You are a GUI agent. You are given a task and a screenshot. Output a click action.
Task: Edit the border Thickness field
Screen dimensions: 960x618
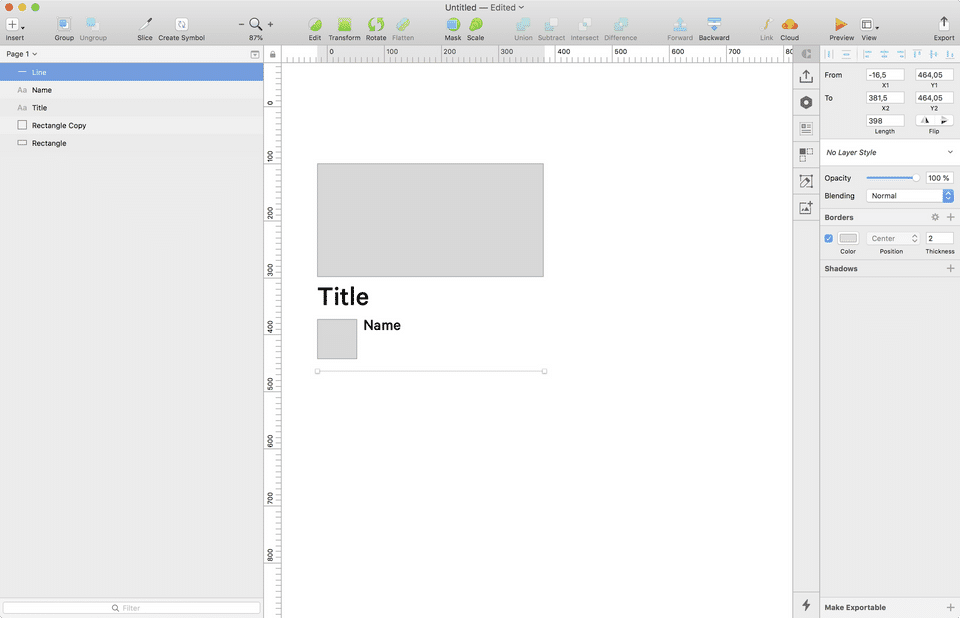coord(939,238)
